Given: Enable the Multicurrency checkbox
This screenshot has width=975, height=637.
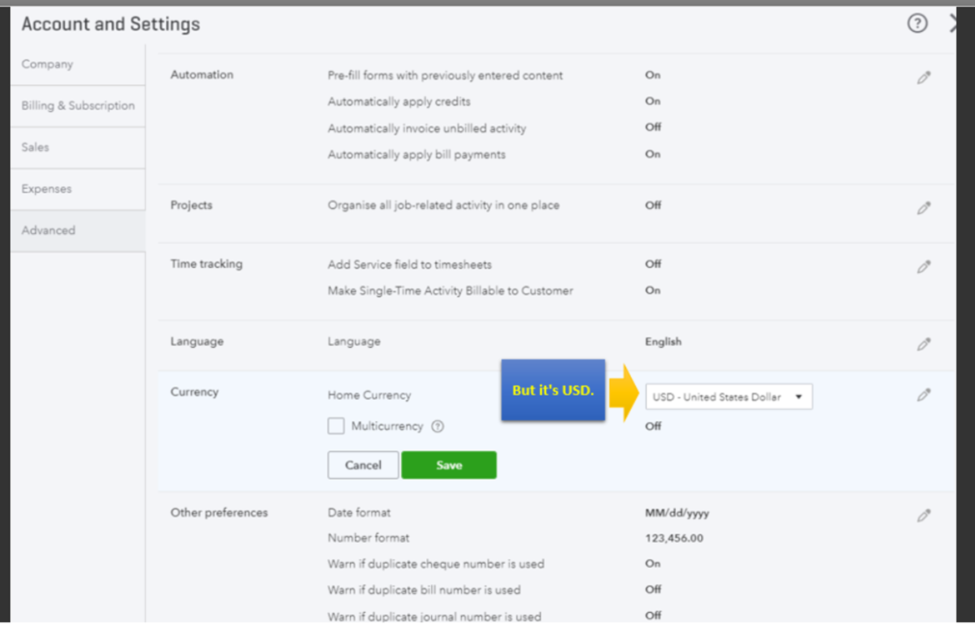Looking at the screenshot, I should 336,426.
